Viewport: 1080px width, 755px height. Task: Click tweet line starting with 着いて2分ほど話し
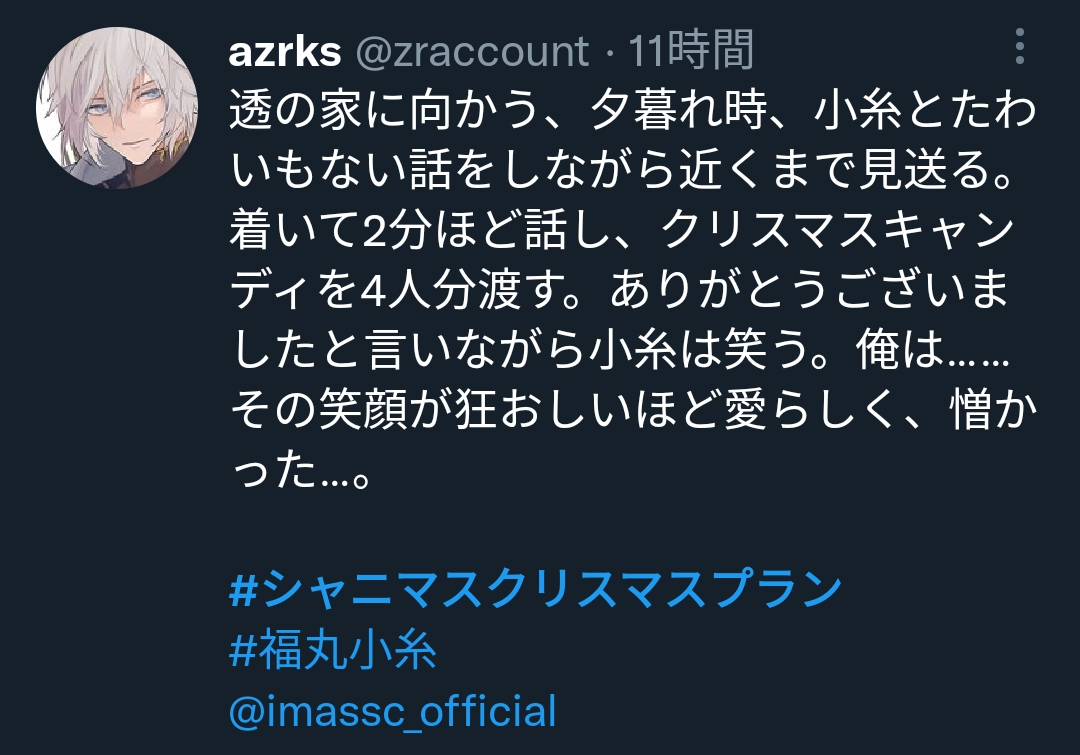(622, 230)
